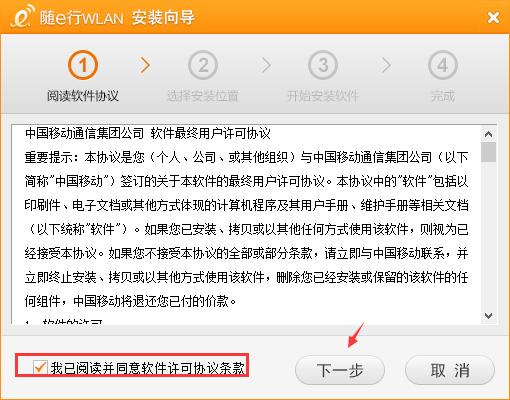The width and height of the screenshot is (510, 400).
Task: Select the step 2 circle icon
Action: pyautogui.click(x=203, y=65)
